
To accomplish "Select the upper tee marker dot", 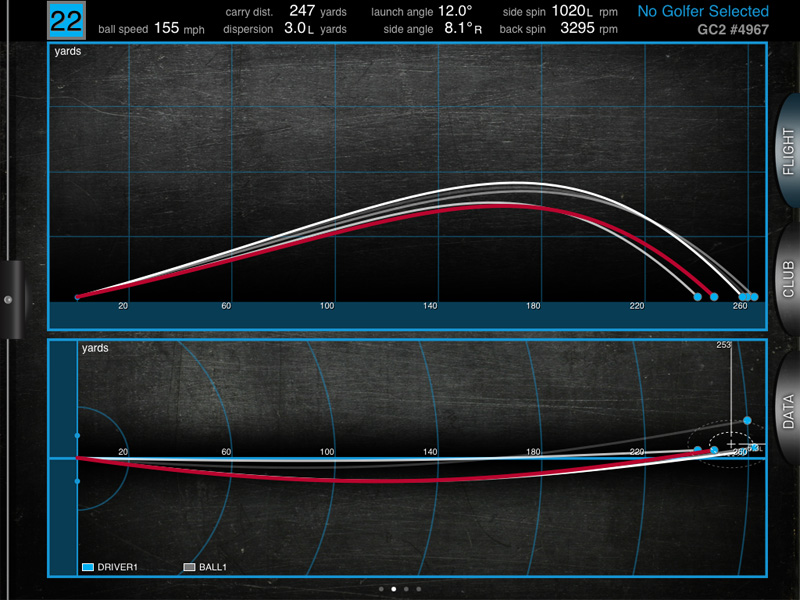I will click(x=77, y=436).
